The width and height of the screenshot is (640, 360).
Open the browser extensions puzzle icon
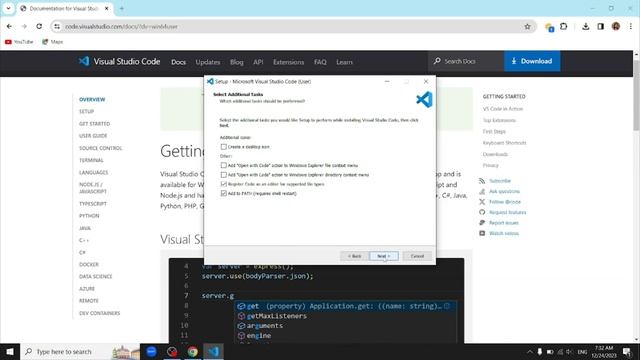pyautogui.click(x=564, y=27)
